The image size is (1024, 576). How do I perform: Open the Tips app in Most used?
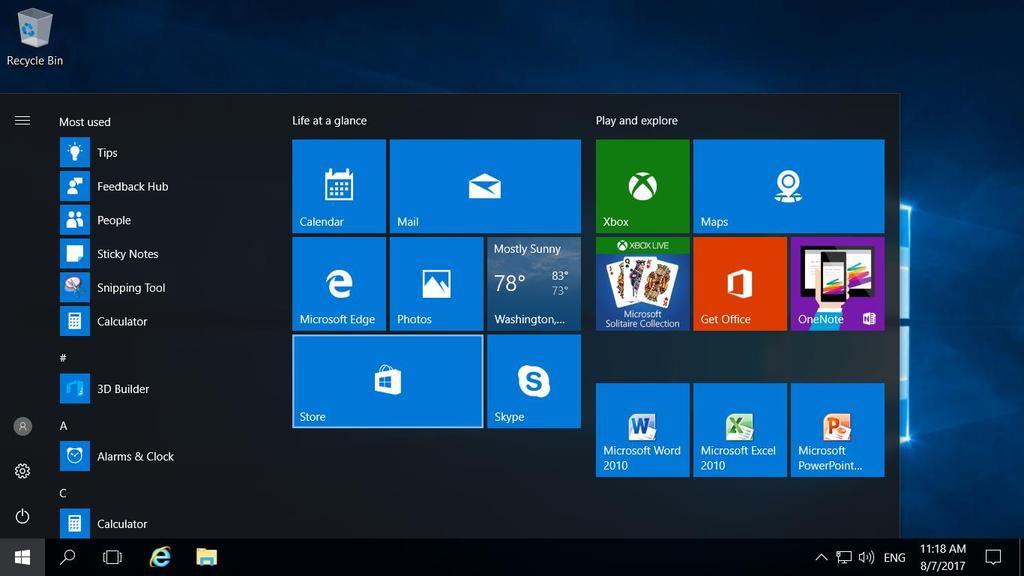click(x=163, y=153)
